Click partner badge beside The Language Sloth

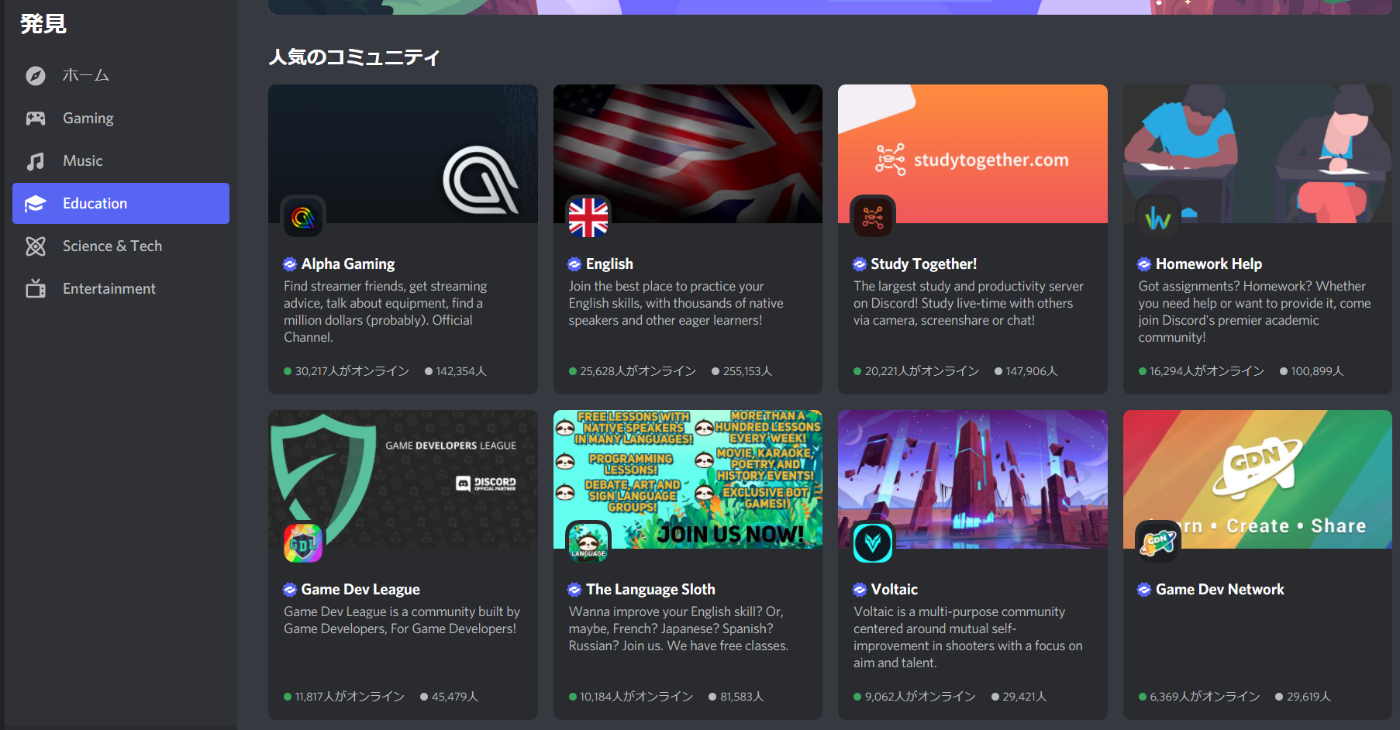(575, 590)
